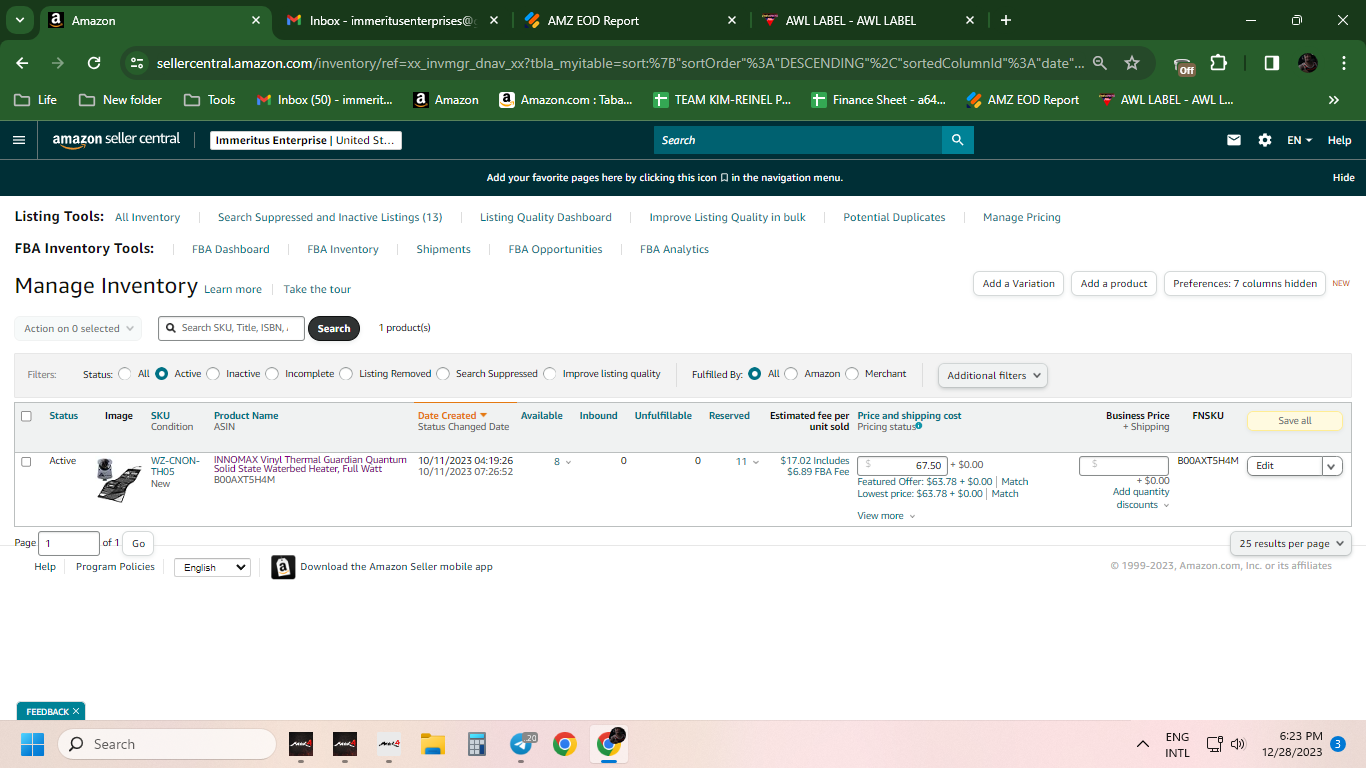The width and height of the screenshot is (1366, 768).
Task: Click the search magnifier button in header
Action: pyautogui.click(x=957, y=140)
